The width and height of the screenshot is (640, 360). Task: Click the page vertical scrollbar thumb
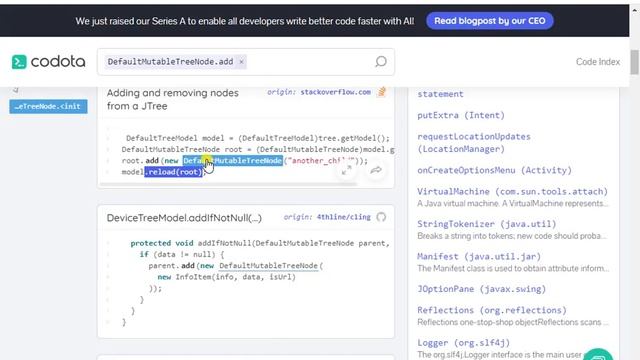pos(634,62)
